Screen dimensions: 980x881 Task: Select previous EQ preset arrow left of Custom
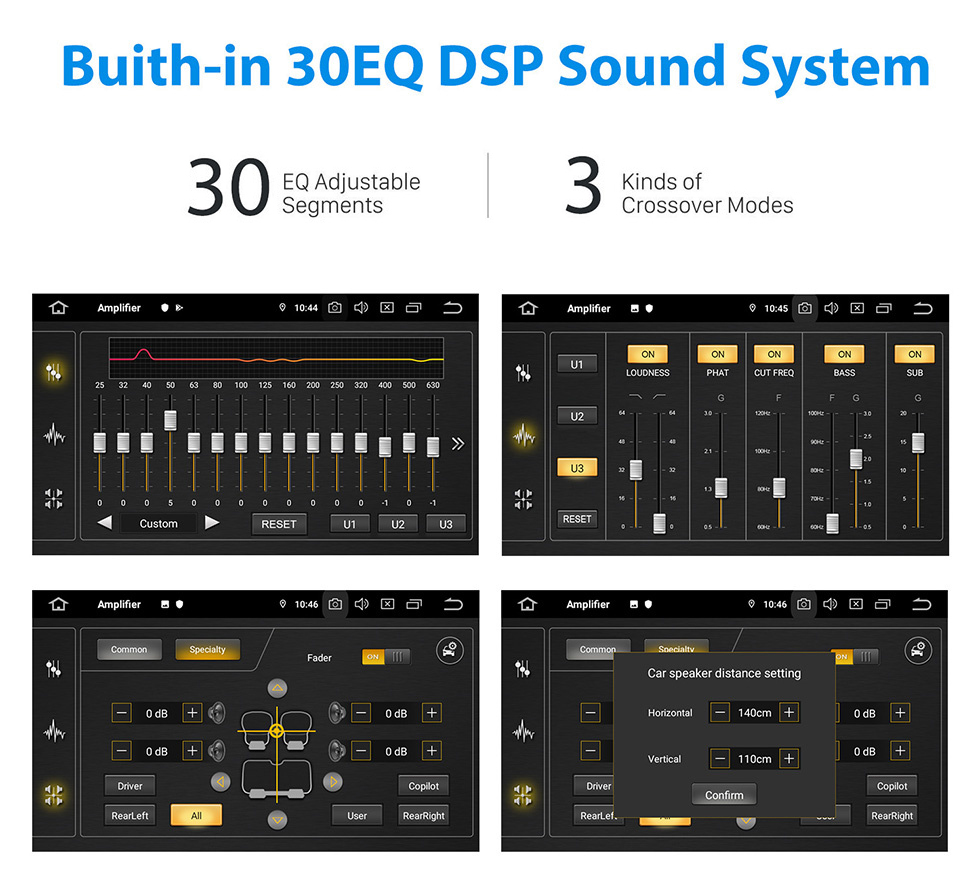pos(105,523)
